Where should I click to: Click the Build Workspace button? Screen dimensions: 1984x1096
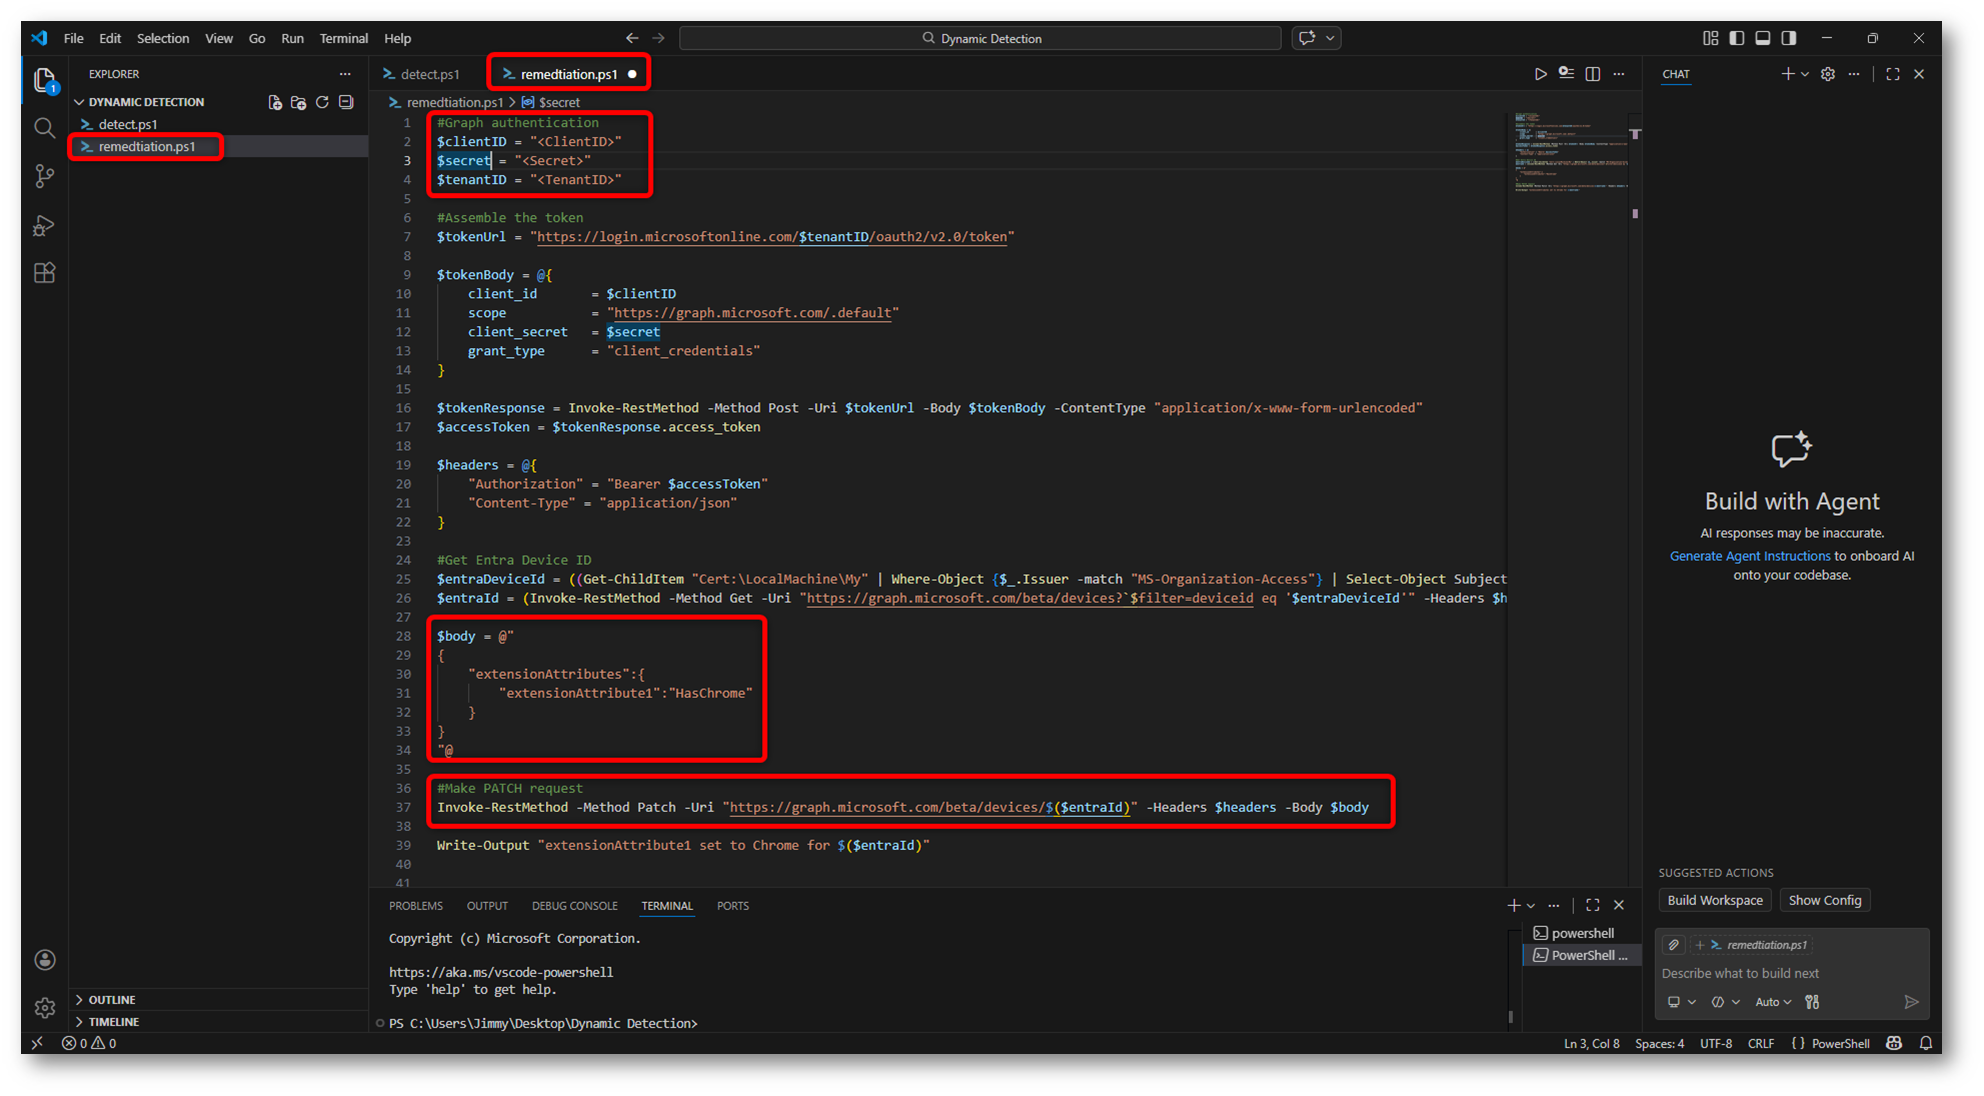pyautogui.click(x=1714, y=900)
